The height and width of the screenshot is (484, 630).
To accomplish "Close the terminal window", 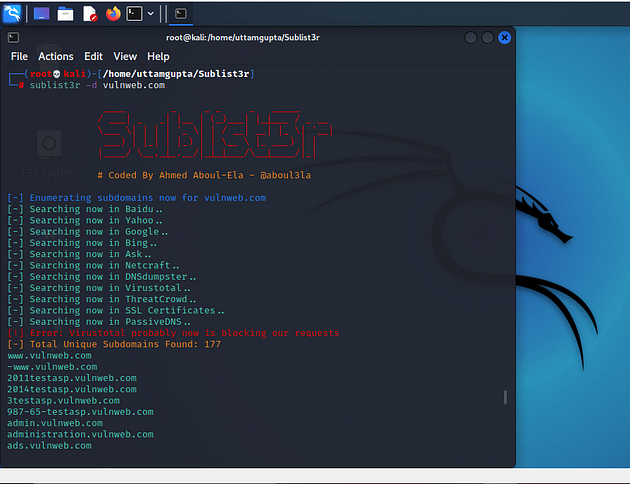I will point(505,38).
